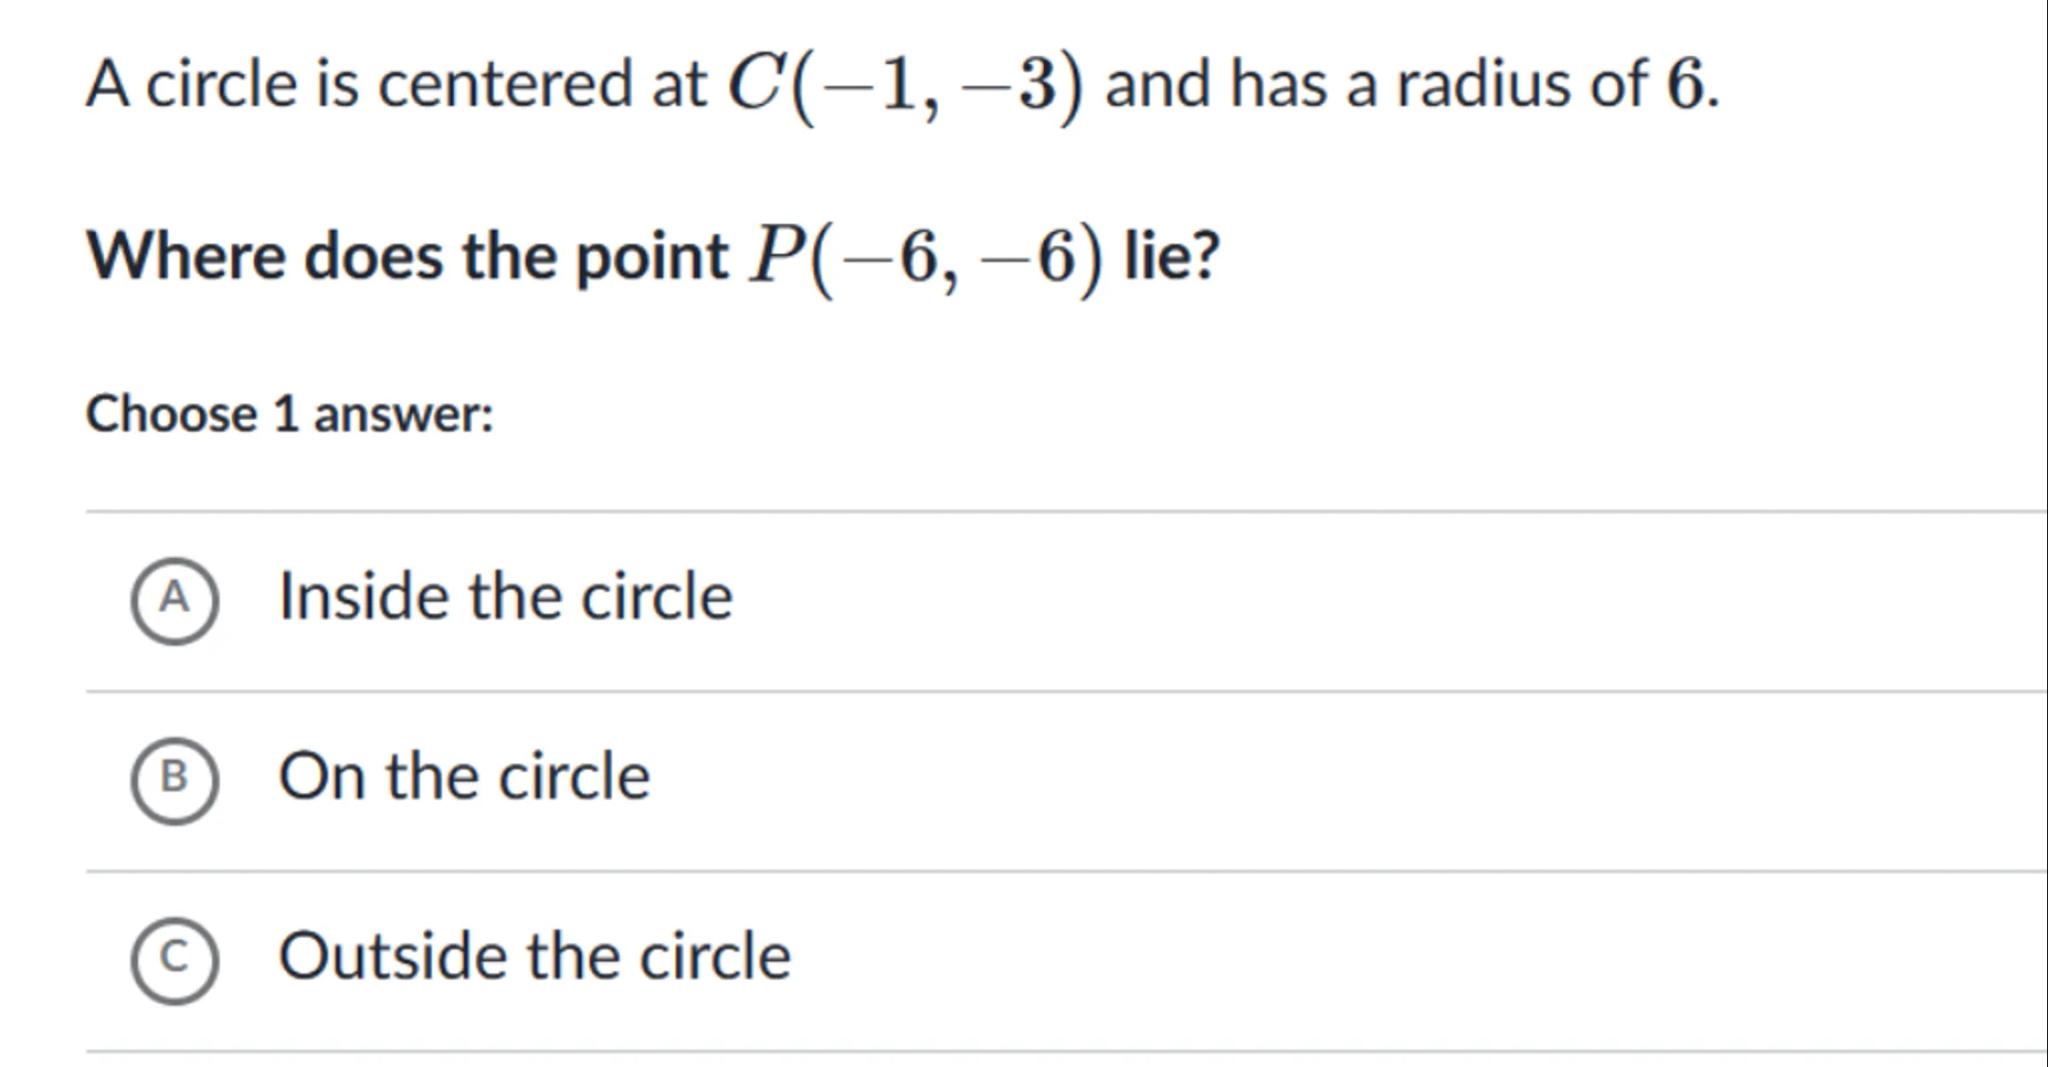Click the center point C(−1,−3) expression
Screen dimensions: 2048x1067
[x=905, y=85]
